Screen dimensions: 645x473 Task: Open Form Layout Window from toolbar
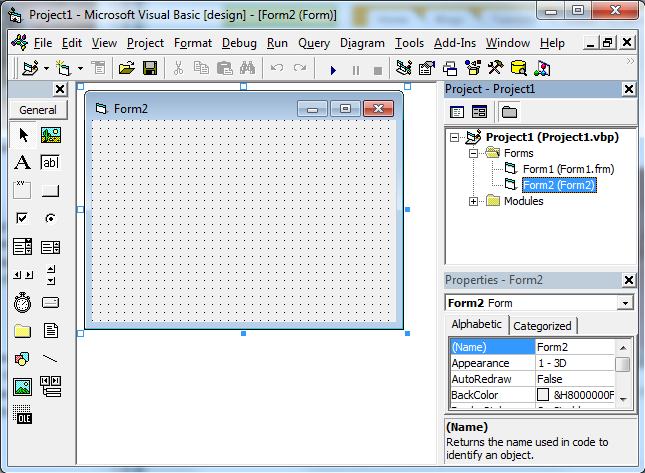pos(450,68)
